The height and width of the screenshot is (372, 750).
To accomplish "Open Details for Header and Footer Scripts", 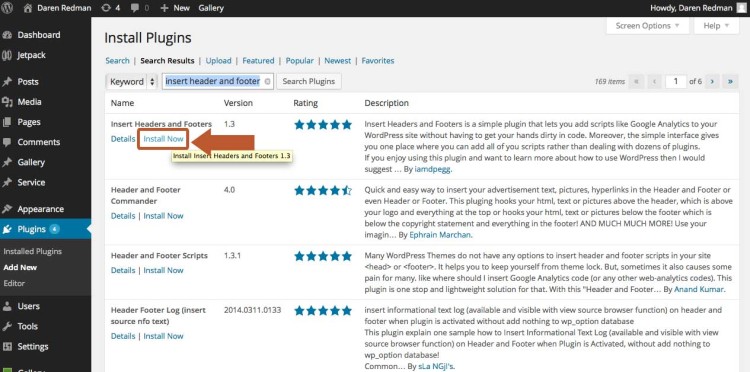I will click(123, 270).
